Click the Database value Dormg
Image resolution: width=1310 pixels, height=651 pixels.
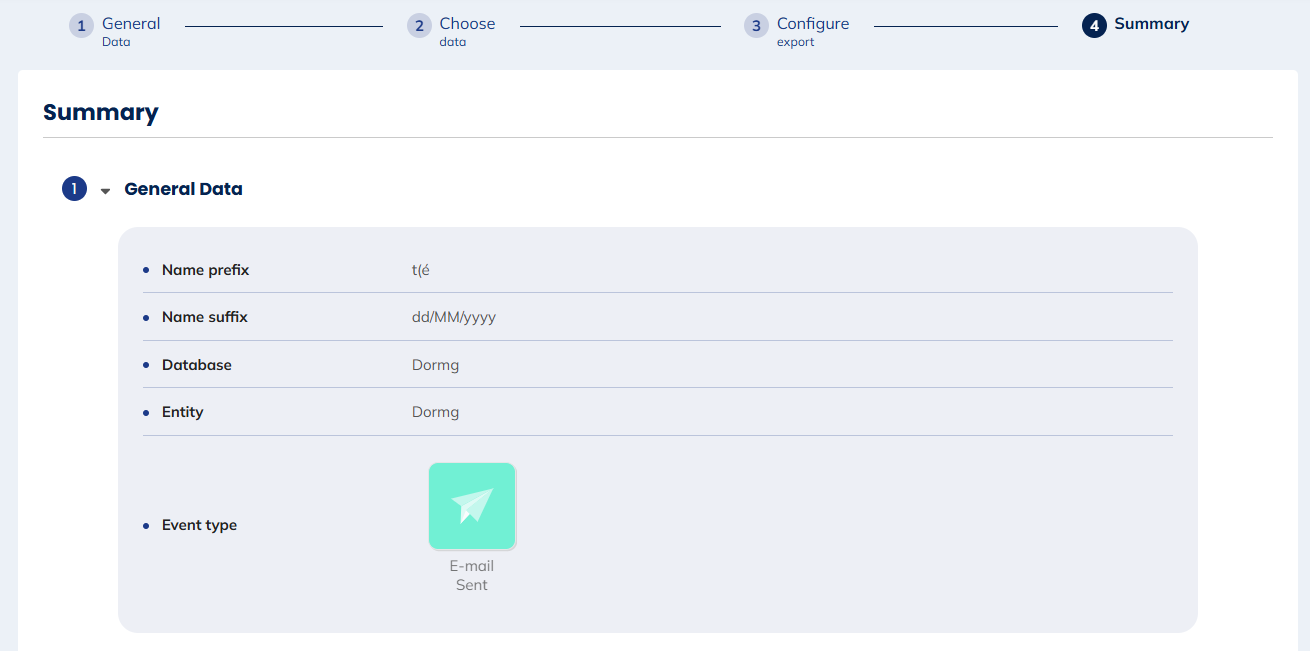click(435, 365)
